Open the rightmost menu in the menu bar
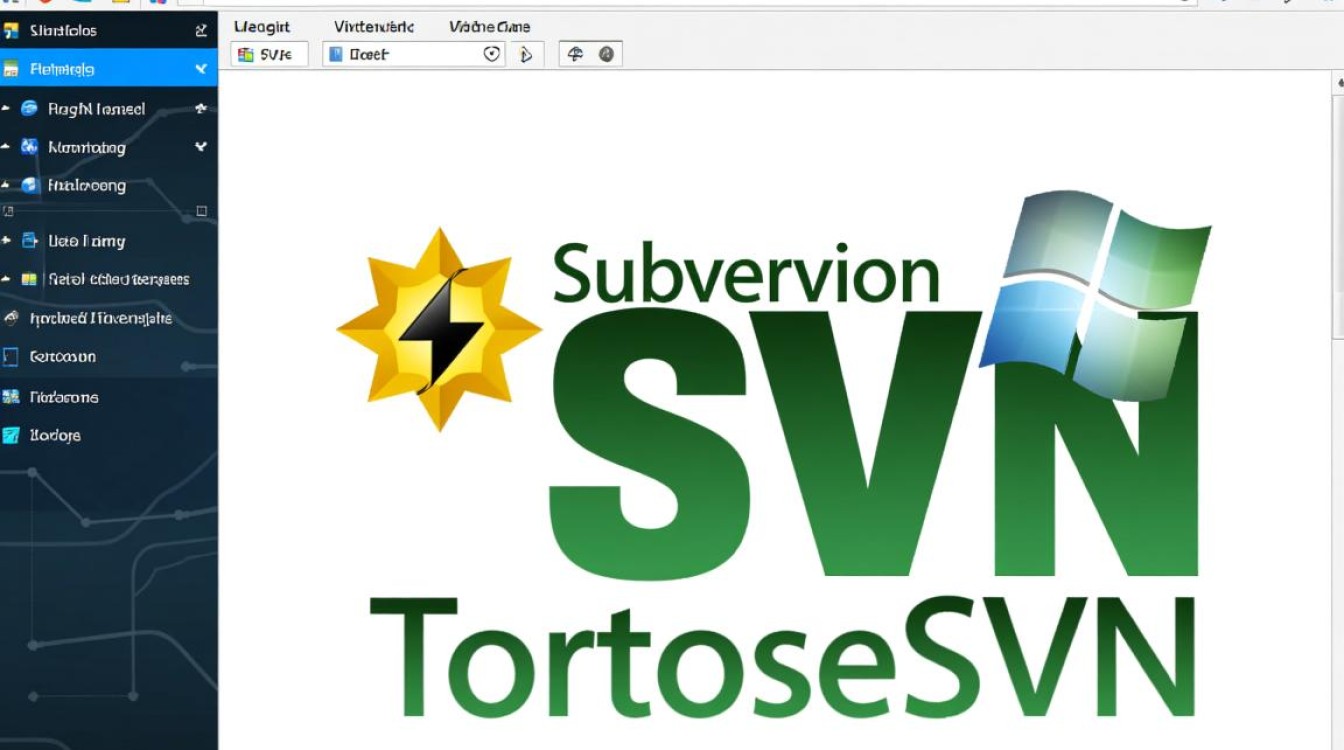 (x=489, y=26)
